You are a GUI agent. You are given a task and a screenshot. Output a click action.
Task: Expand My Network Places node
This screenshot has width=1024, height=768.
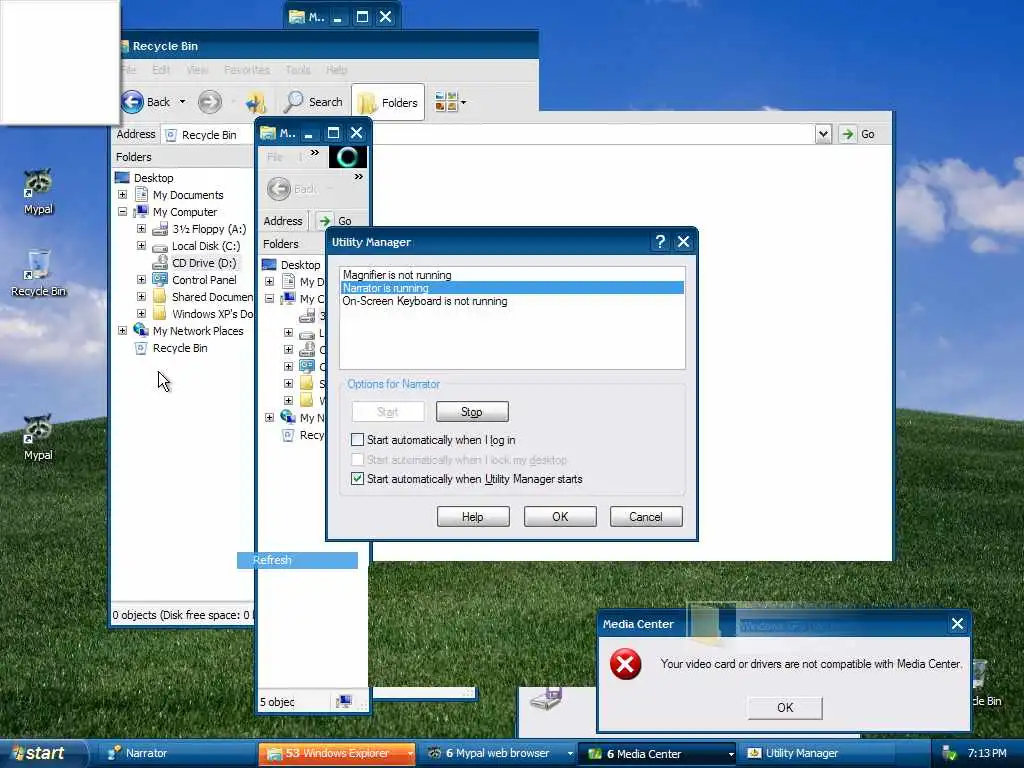[122, 330]
